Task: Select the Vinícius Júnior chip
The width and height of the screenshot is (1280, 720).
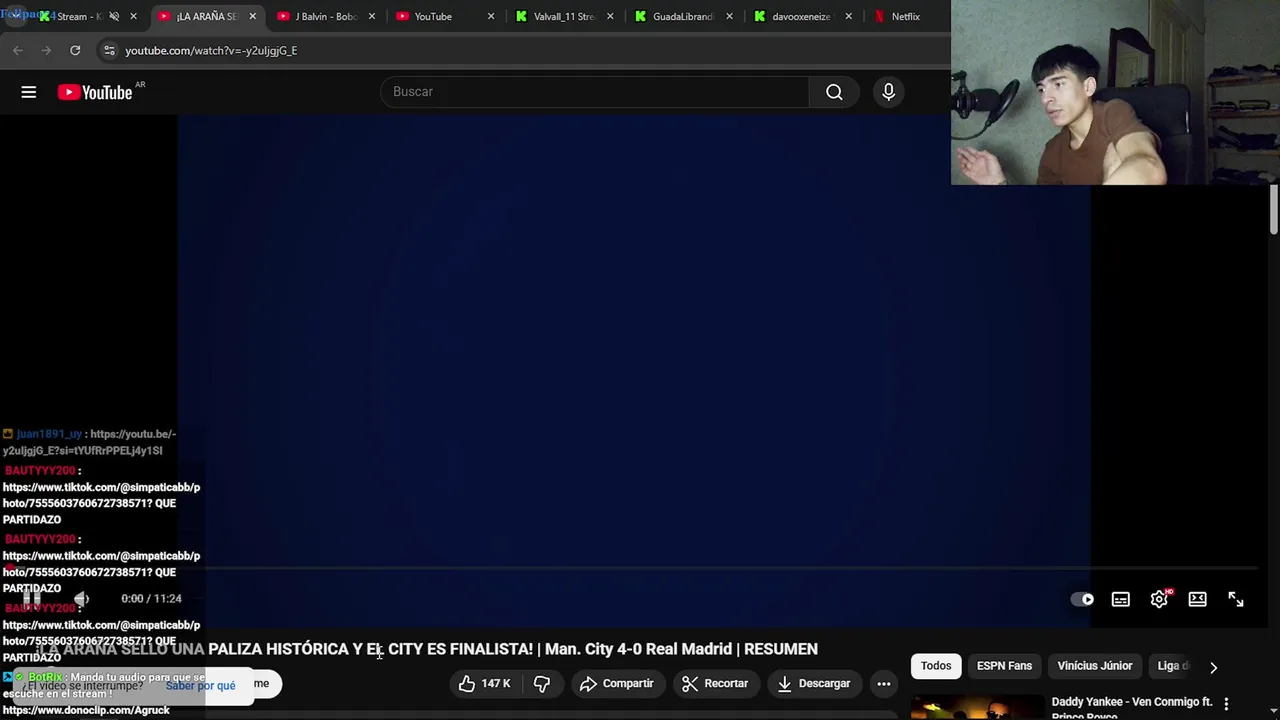Action: tap(1095, 666)
